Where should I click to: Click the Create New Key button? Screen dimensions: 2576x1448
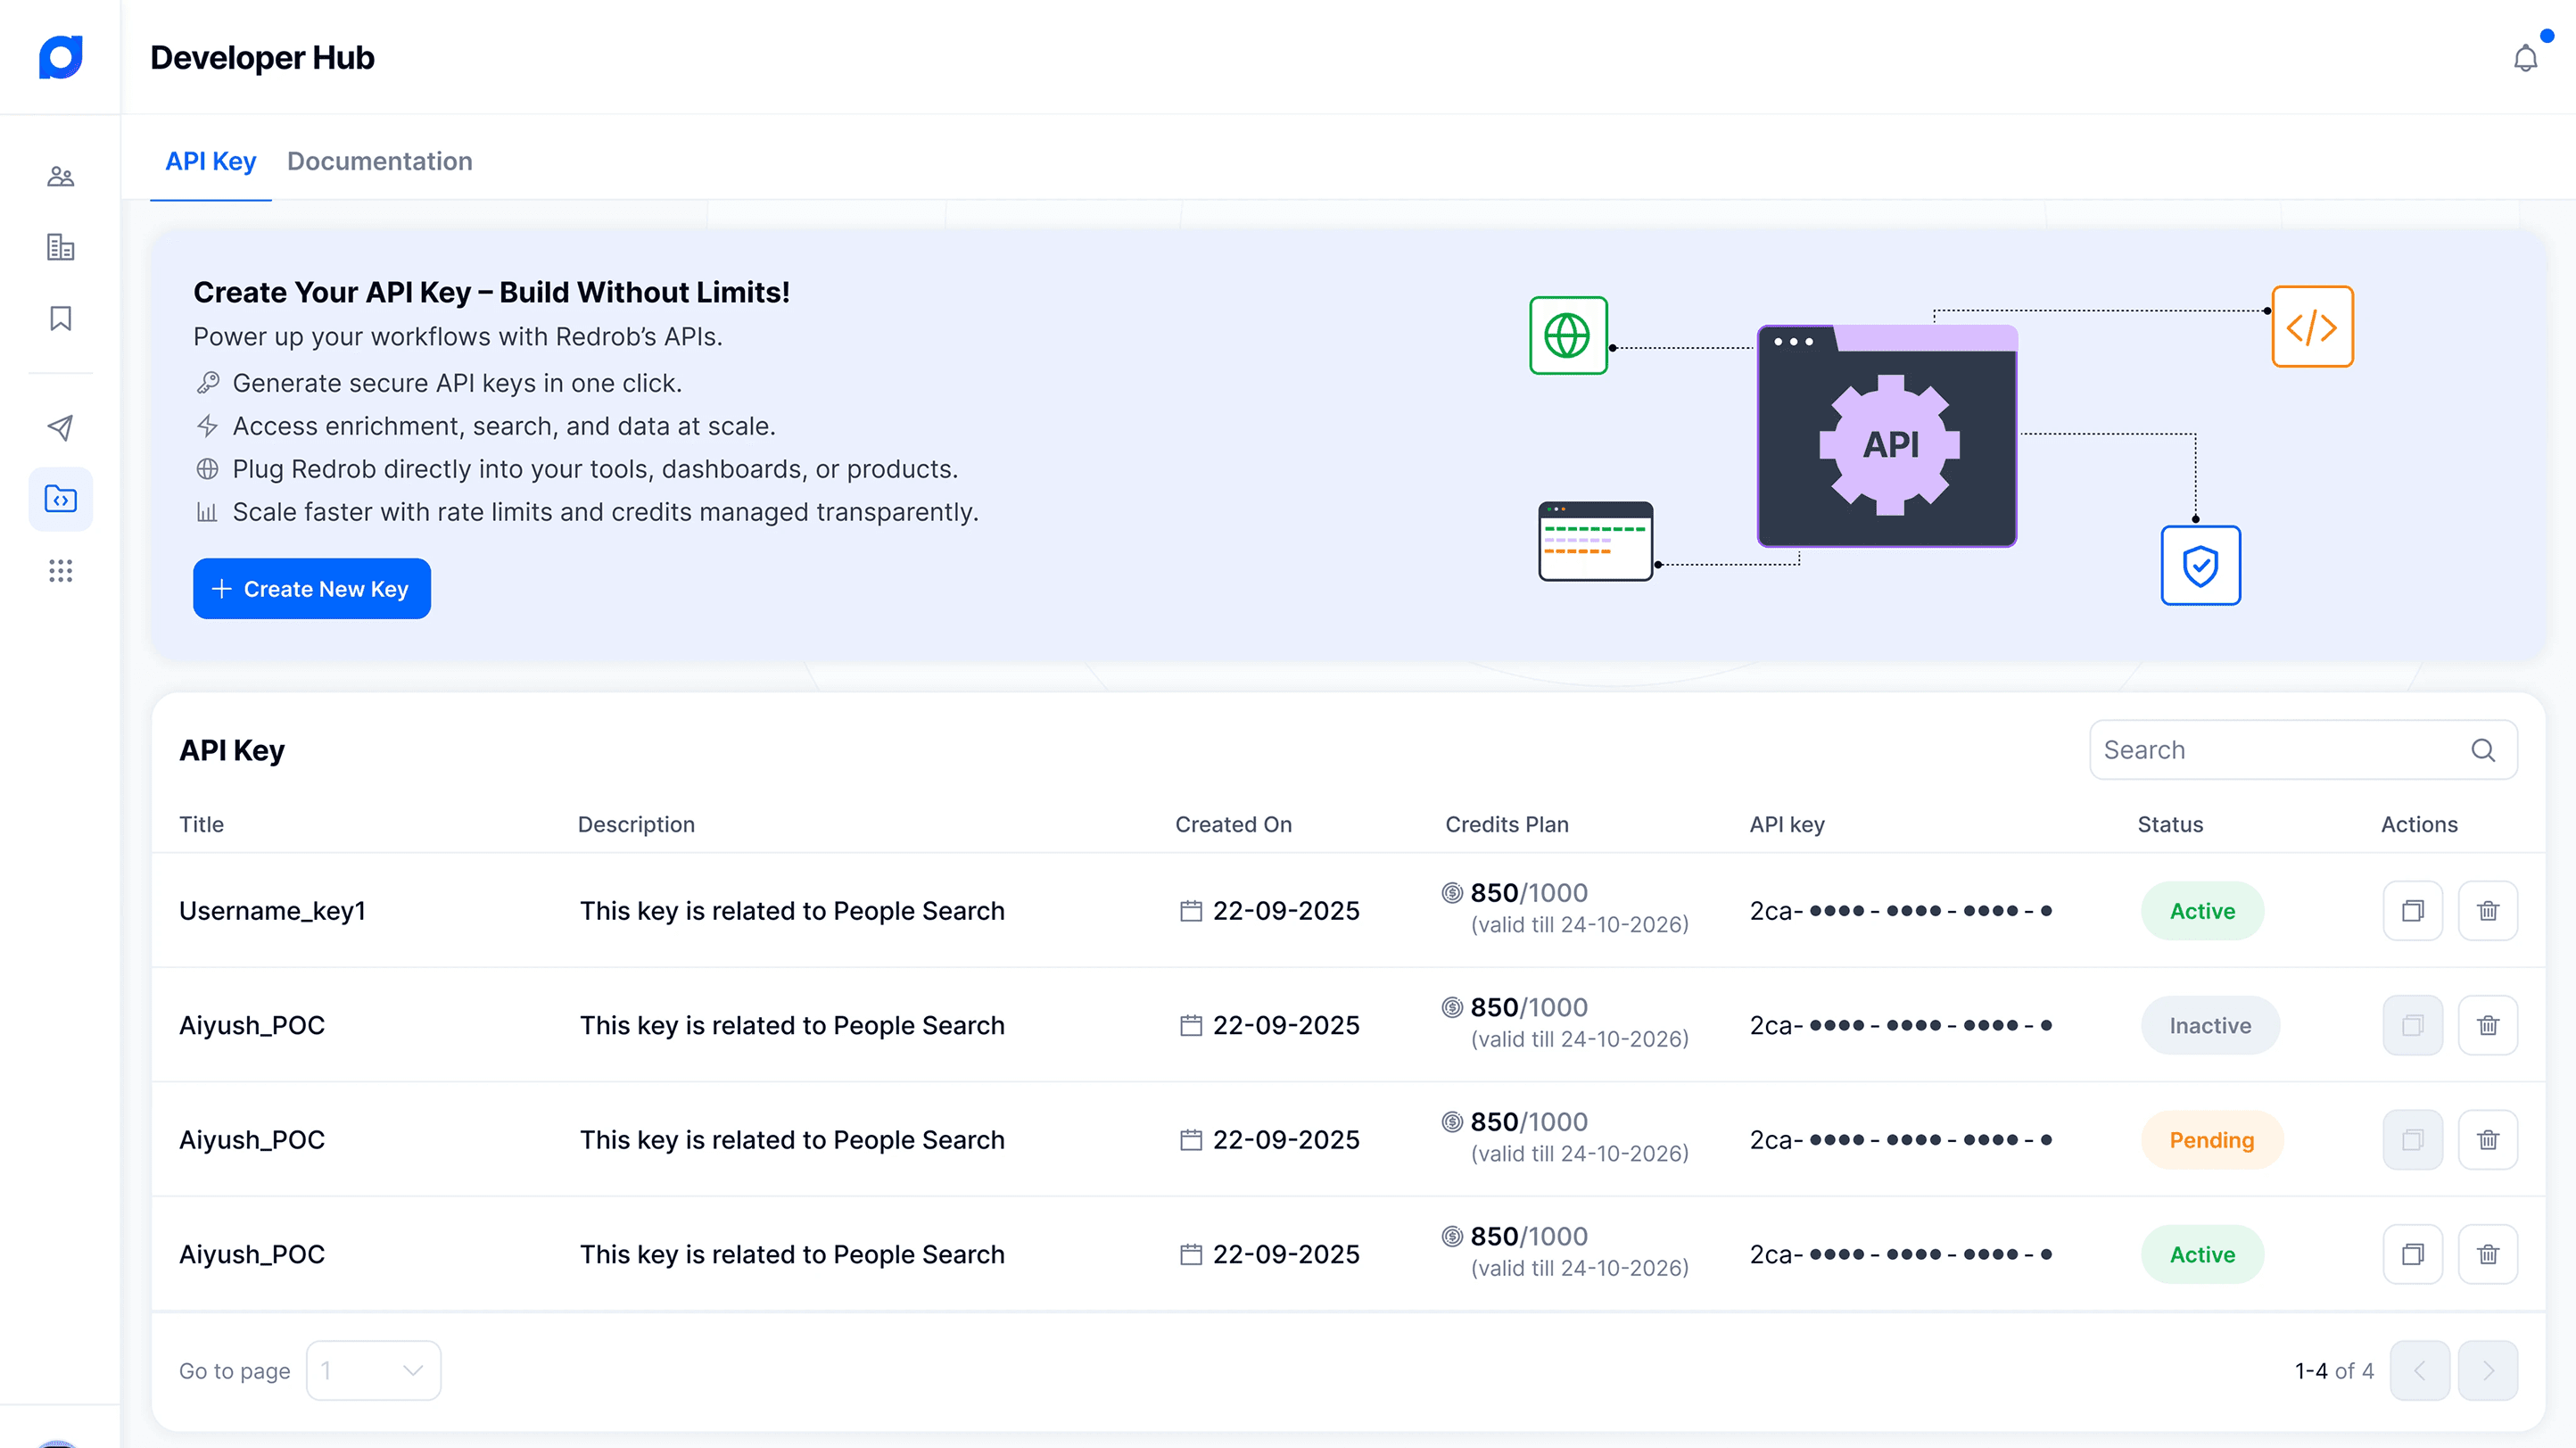[311, 589]
